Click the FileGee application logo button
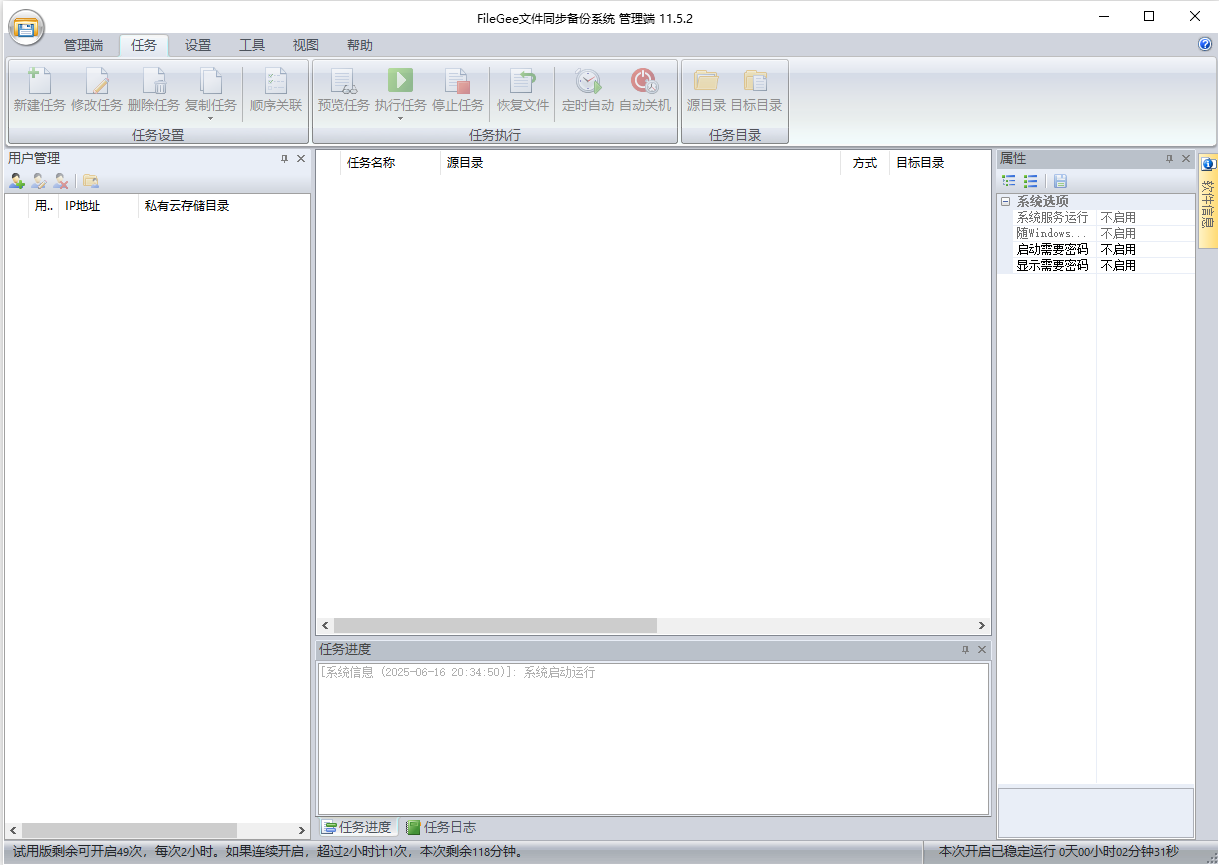1219x865 pixels. point(27,28)
